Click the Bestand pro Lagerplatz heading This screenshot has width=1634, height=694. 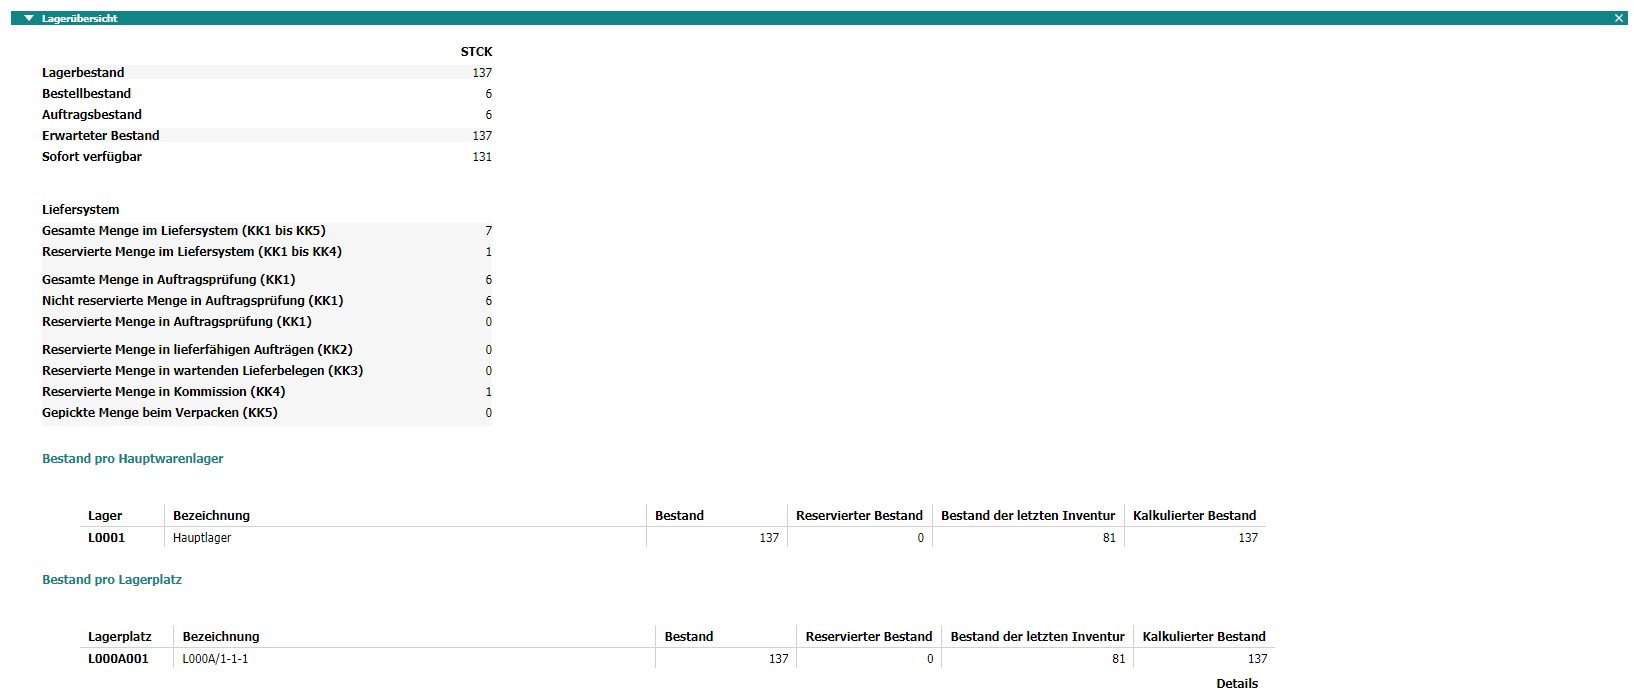pos(112,580)
